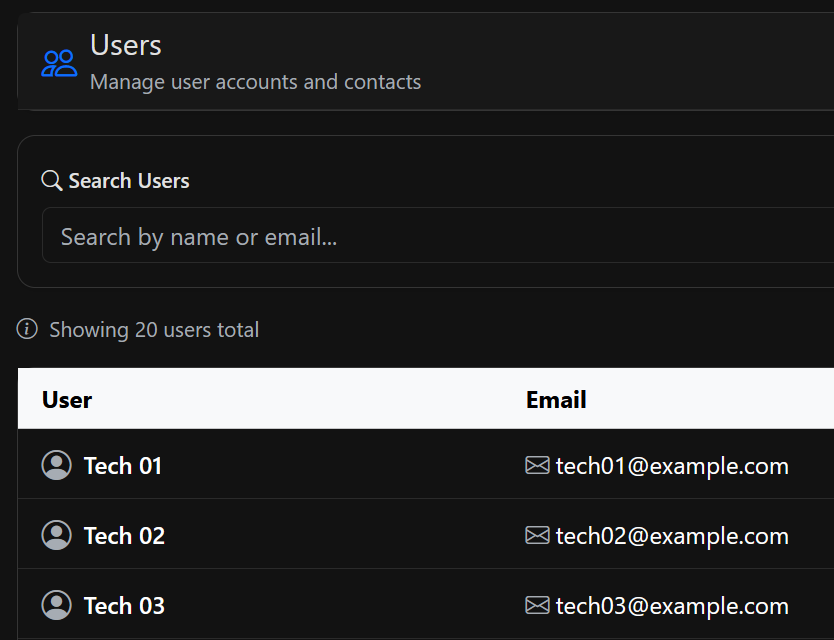Click the Users page heading
This screenshot has width=834, height=640.
tap(126, 45)
